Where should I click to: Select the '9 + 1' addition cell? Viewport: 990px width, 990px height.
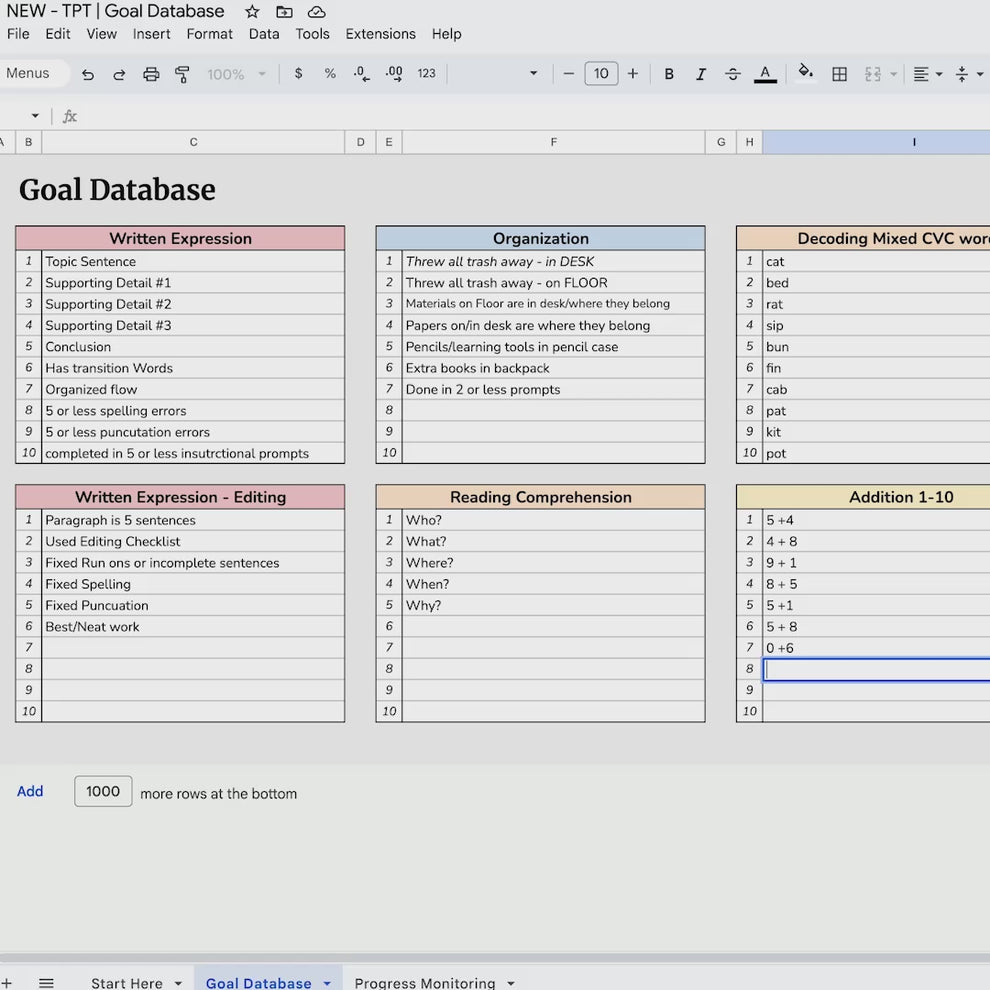pyautogui.click(x=876, y=563)
